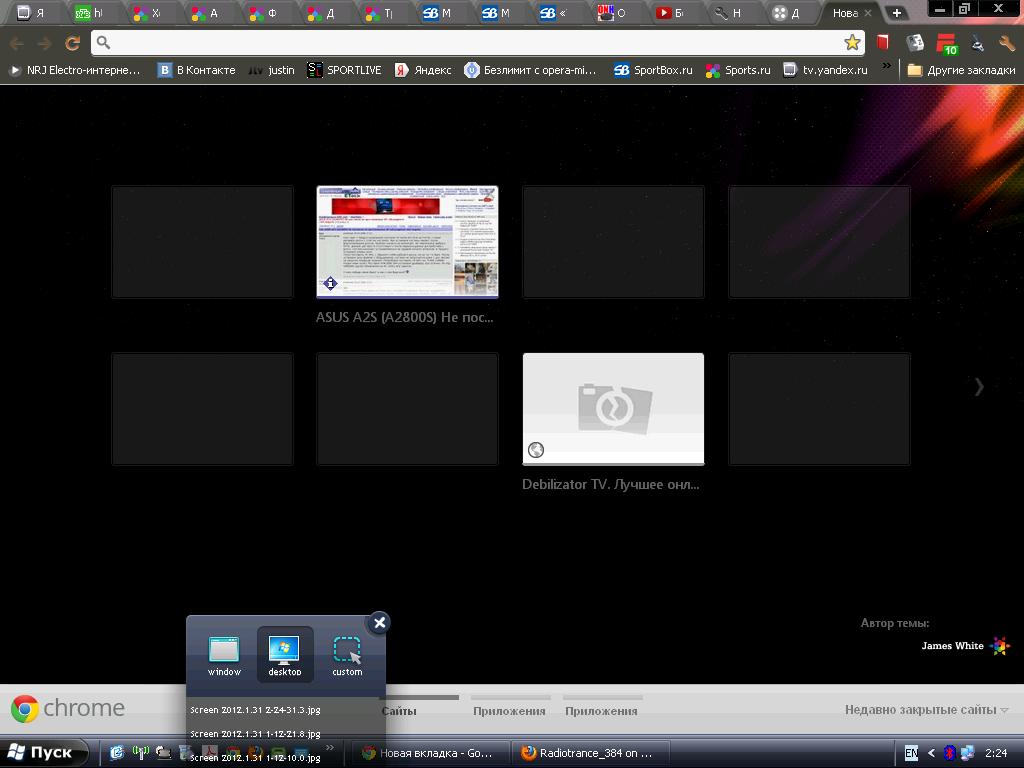Switch to the SB « tab
The width and height of the screenshot is (1024, 768).
555,13
